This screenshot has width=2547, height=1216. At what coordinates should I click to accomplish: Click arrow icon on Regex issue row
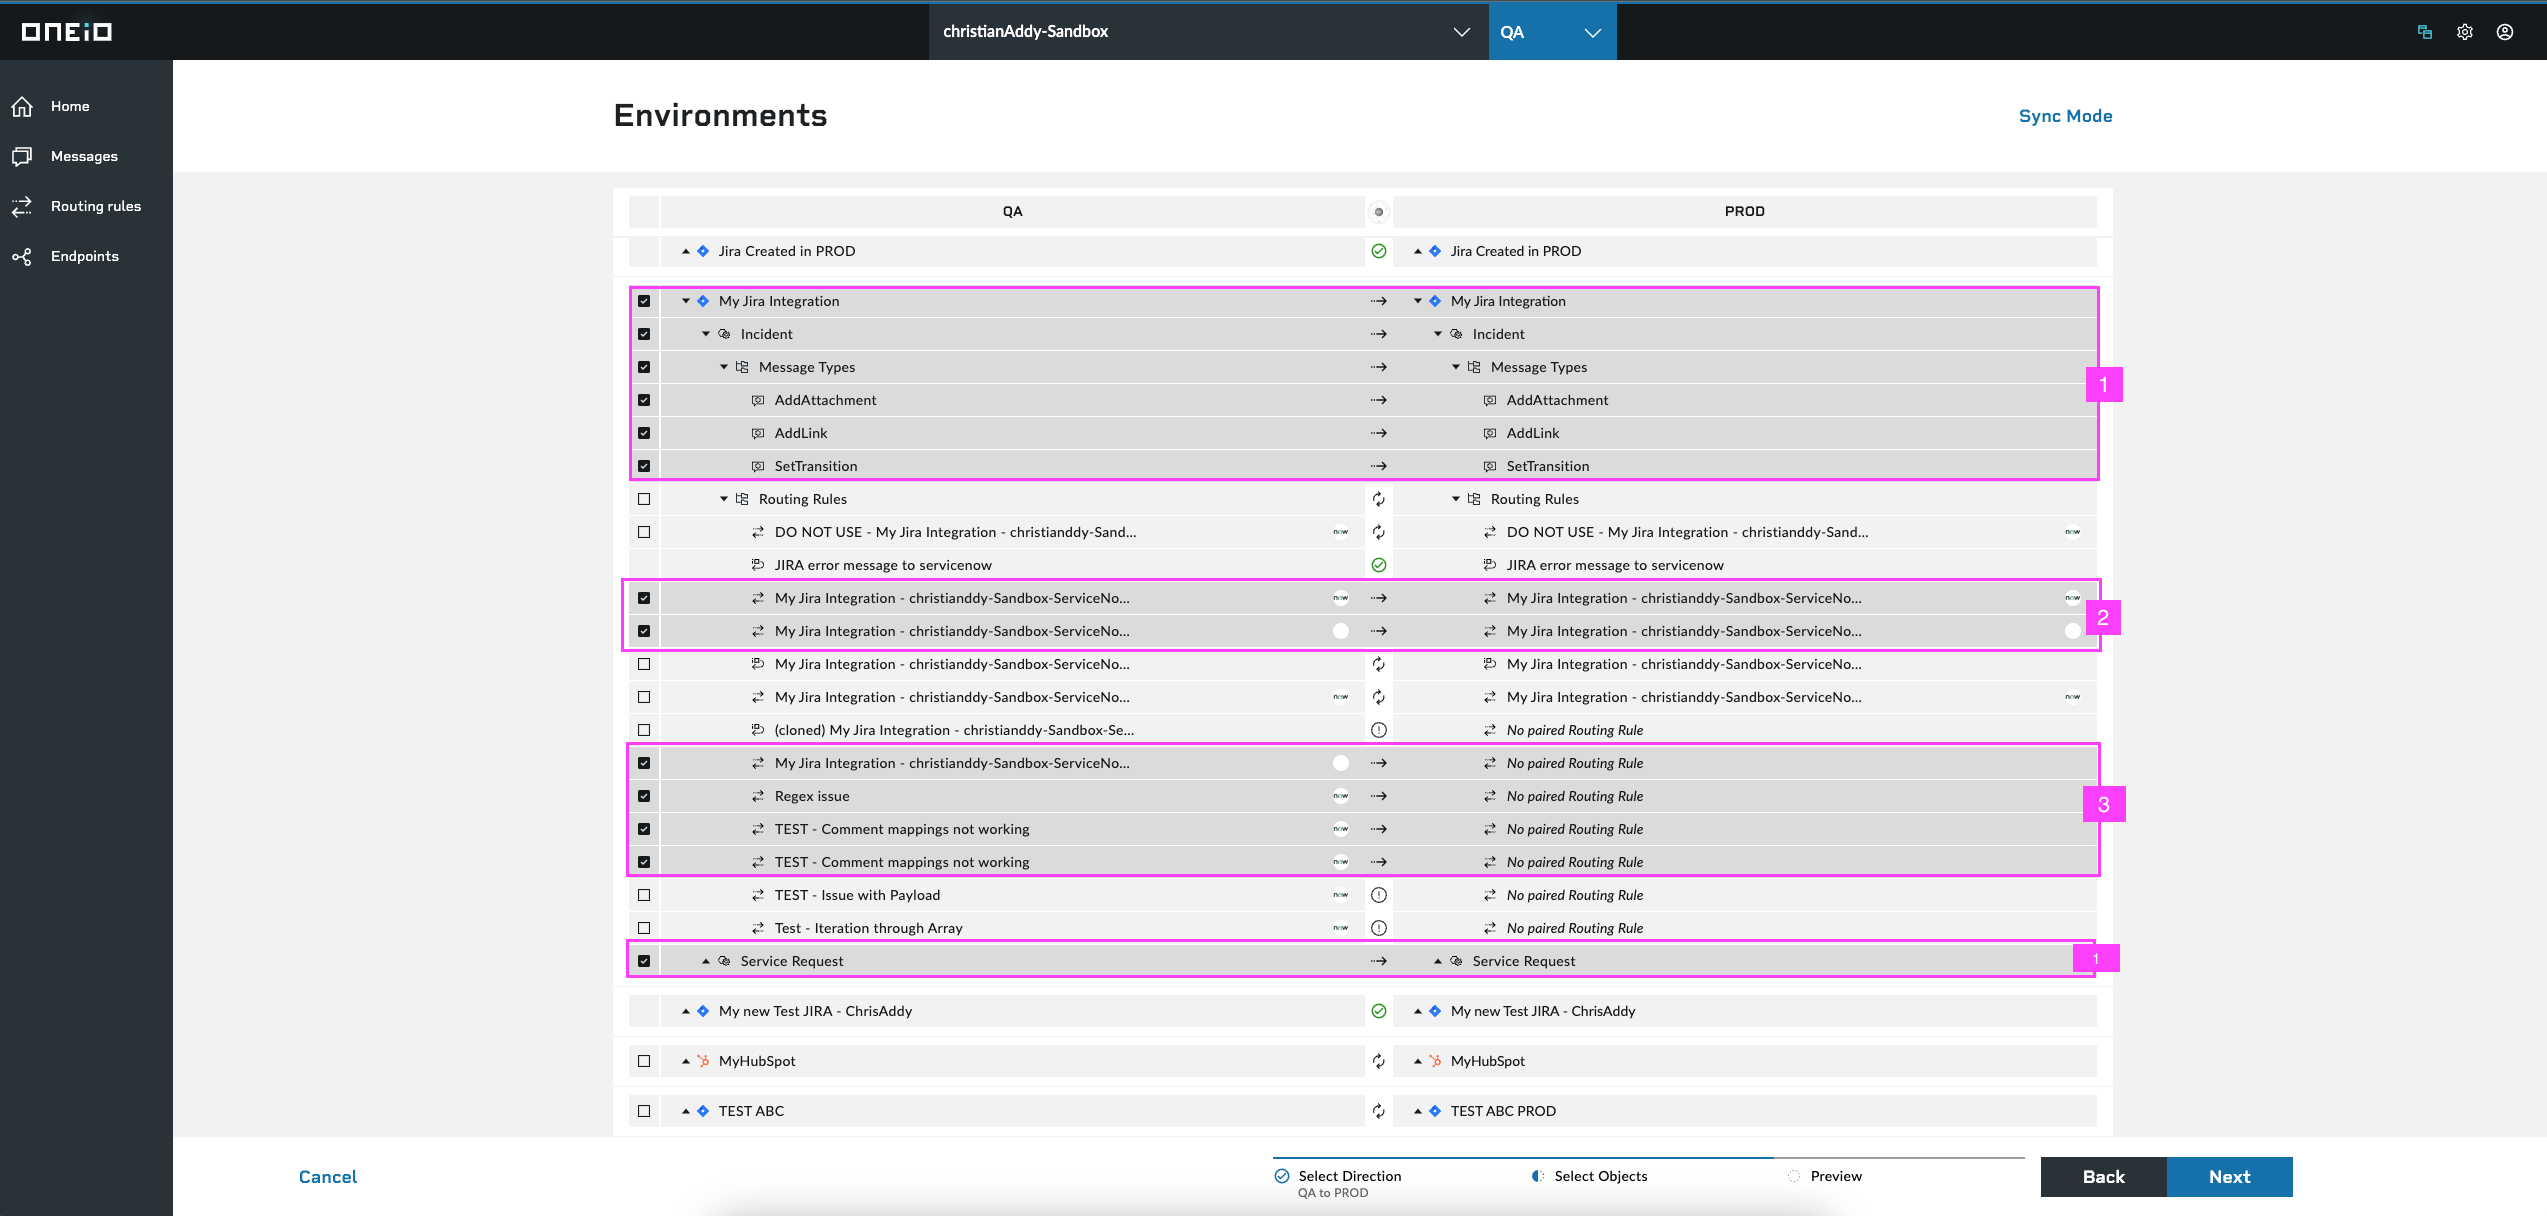click(1379, 796)
